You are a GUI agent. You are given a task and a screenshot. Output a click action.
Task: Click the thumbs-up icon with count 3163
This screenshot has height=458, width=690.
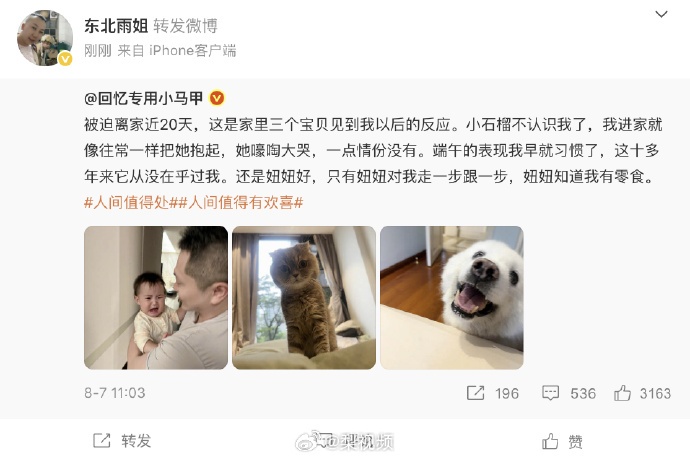[622, 392]
